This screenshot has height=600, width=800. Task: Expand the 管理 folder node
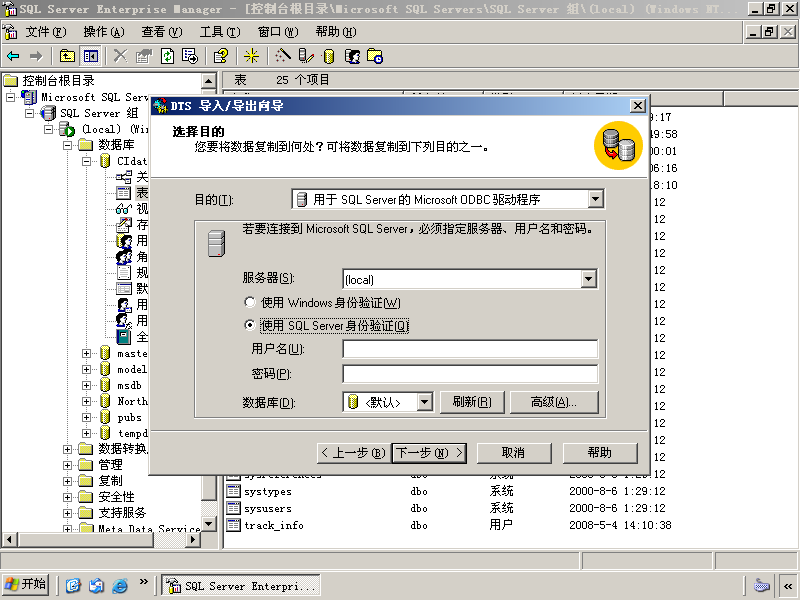pos(67,465)
